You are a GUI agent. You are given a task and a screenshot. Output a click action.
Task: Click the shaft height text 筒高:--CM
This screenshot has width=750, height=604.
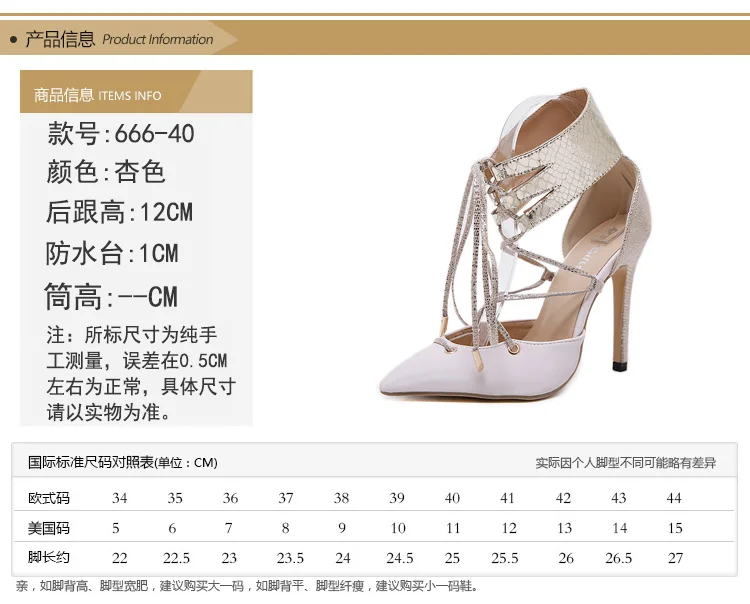pos(111,297)
